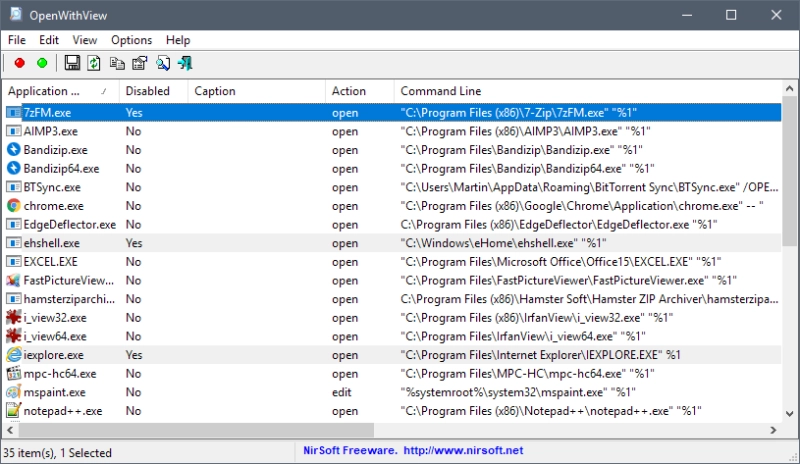Click the OpenWithView title bar app icon
Image resolution: width=800 pixels, height=464 pixels.
16,14
